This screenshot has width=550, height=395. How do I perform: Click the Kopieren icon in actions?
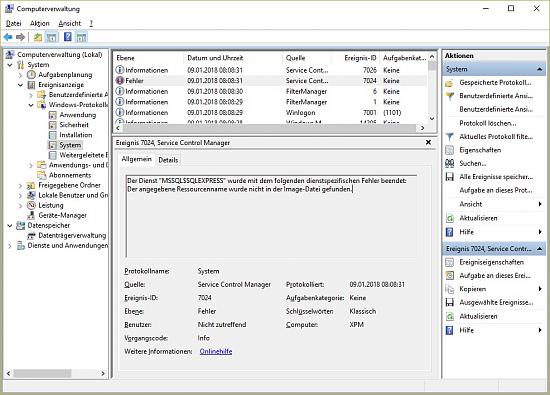pos(449,289)
